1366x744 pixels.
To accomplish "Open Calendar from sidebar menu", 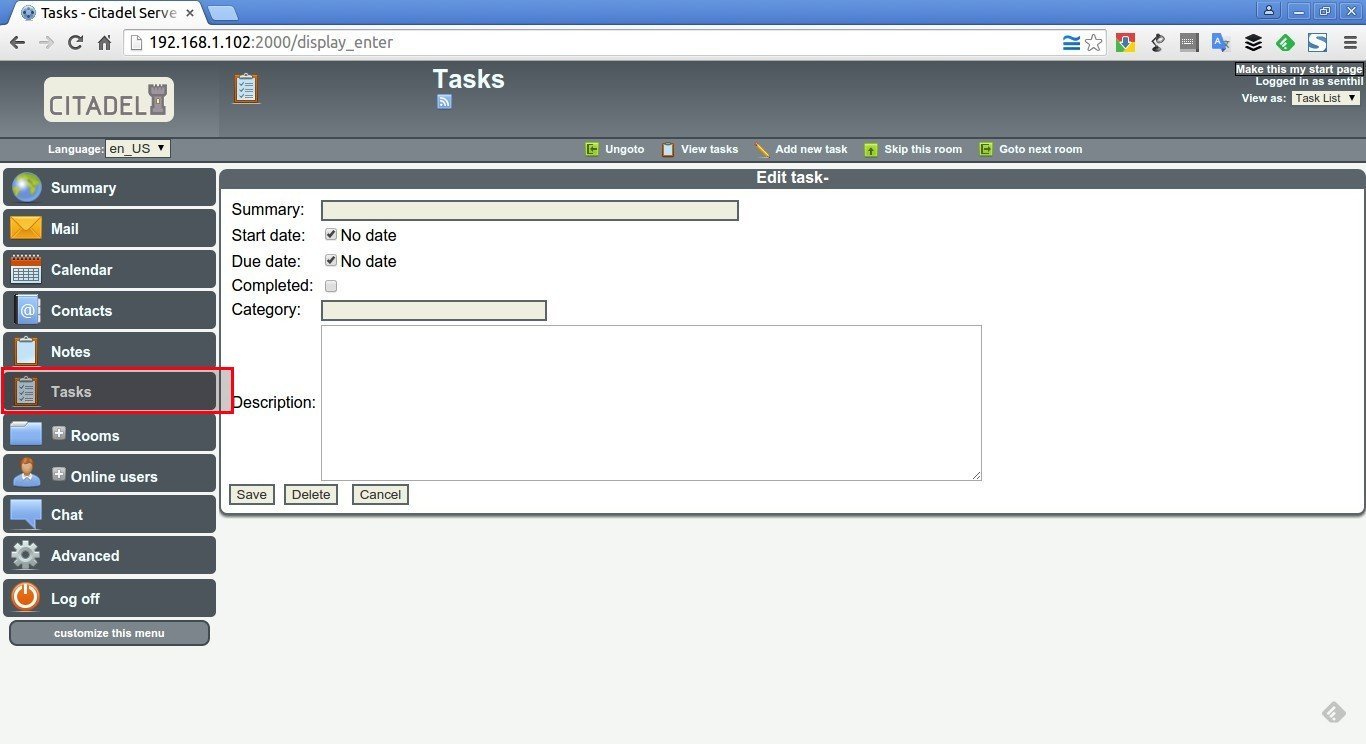I will [109, 269].
